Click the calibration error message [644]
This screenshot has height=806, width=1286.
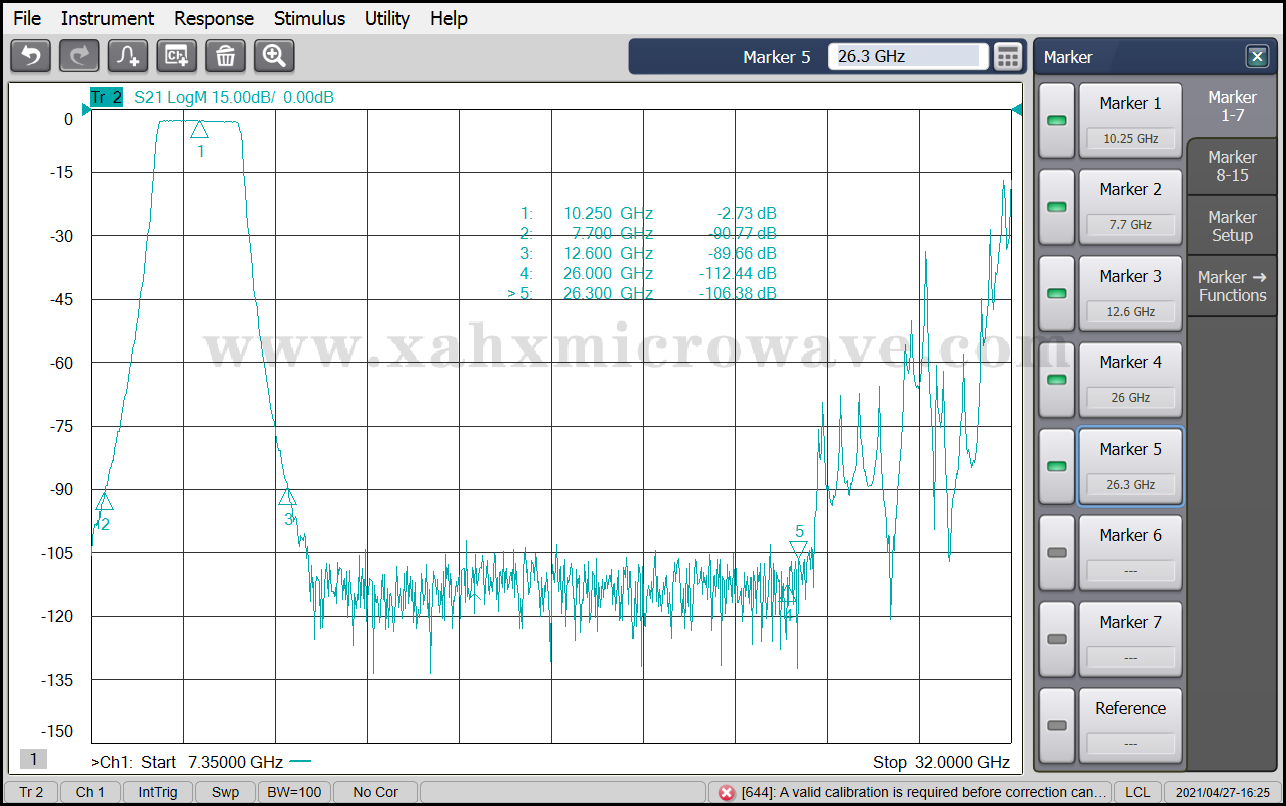923,792
